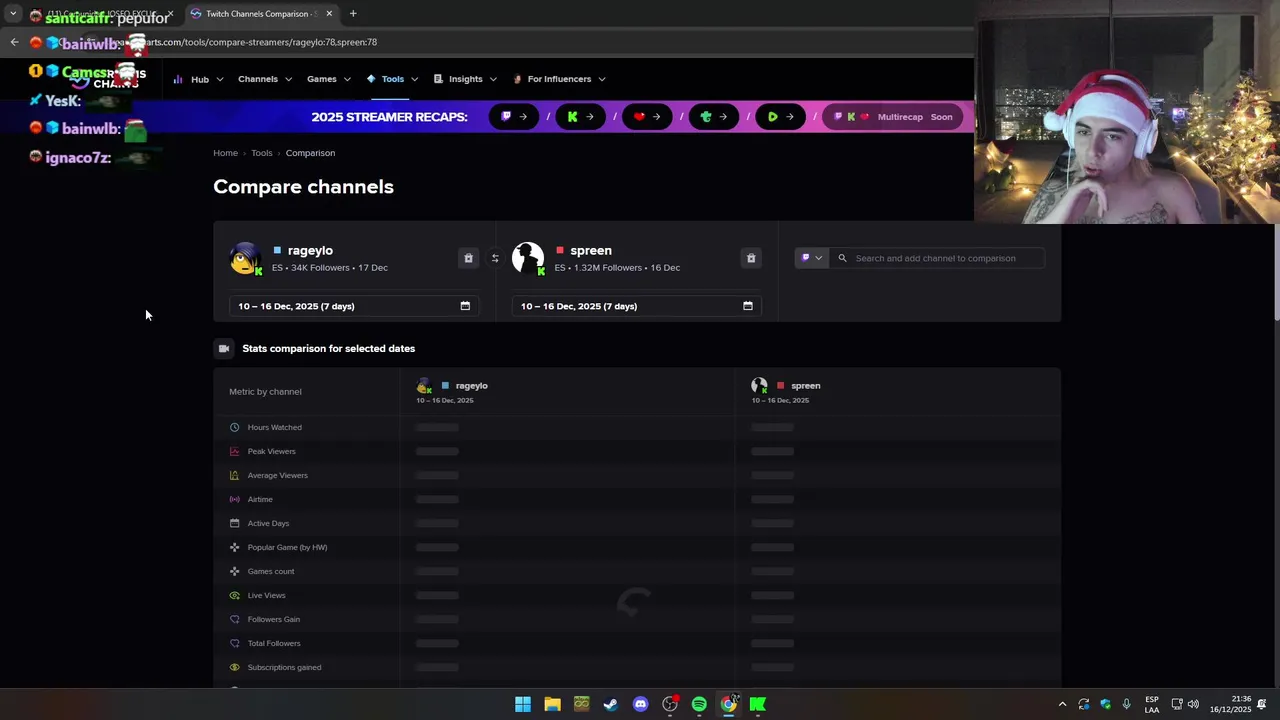Expand the Insights menu
Image resolution: width=1280 pixels, height=720 pixels.
[x=465, y=79]
